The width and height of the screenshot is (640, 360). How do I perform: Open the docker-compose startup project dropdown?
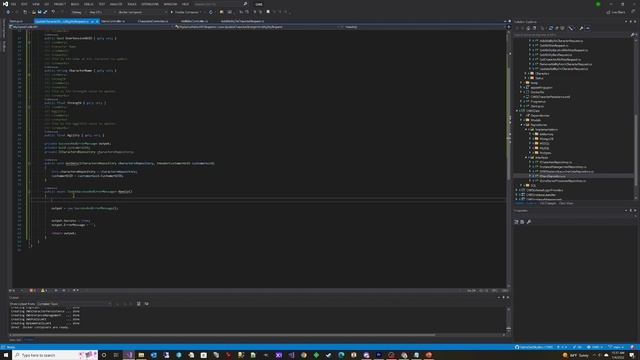pos(142,12)
